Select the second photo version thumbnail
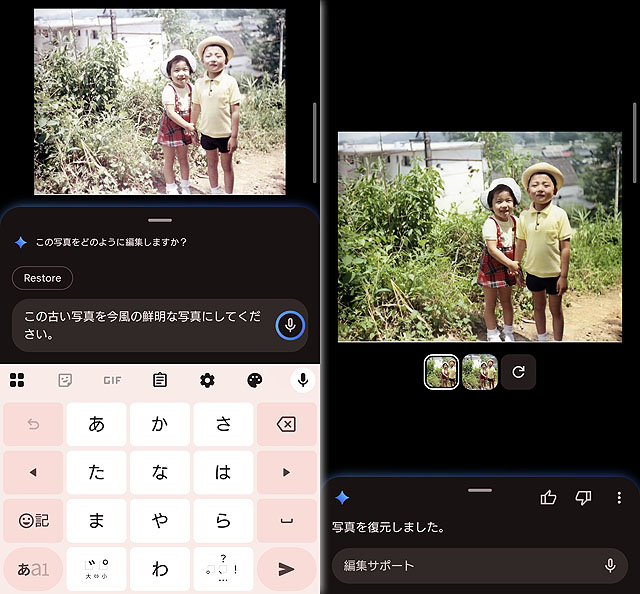Viewport: 640px width, 594px height. [480, 372]
